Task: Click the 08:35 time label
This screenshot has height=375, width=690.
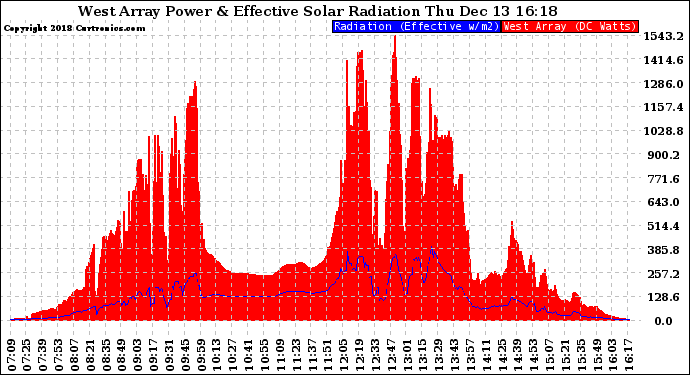Action: (x=106, y=355)
